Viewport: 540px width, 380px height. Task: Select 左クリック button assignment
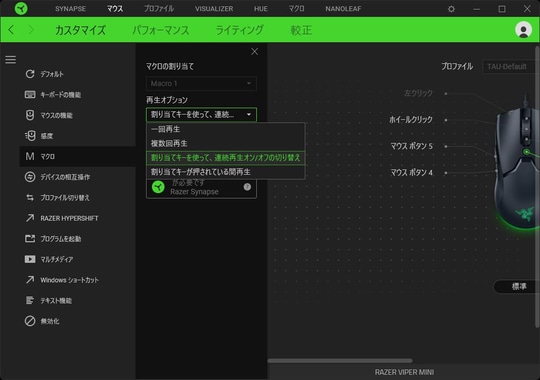[x=418, y=93]
